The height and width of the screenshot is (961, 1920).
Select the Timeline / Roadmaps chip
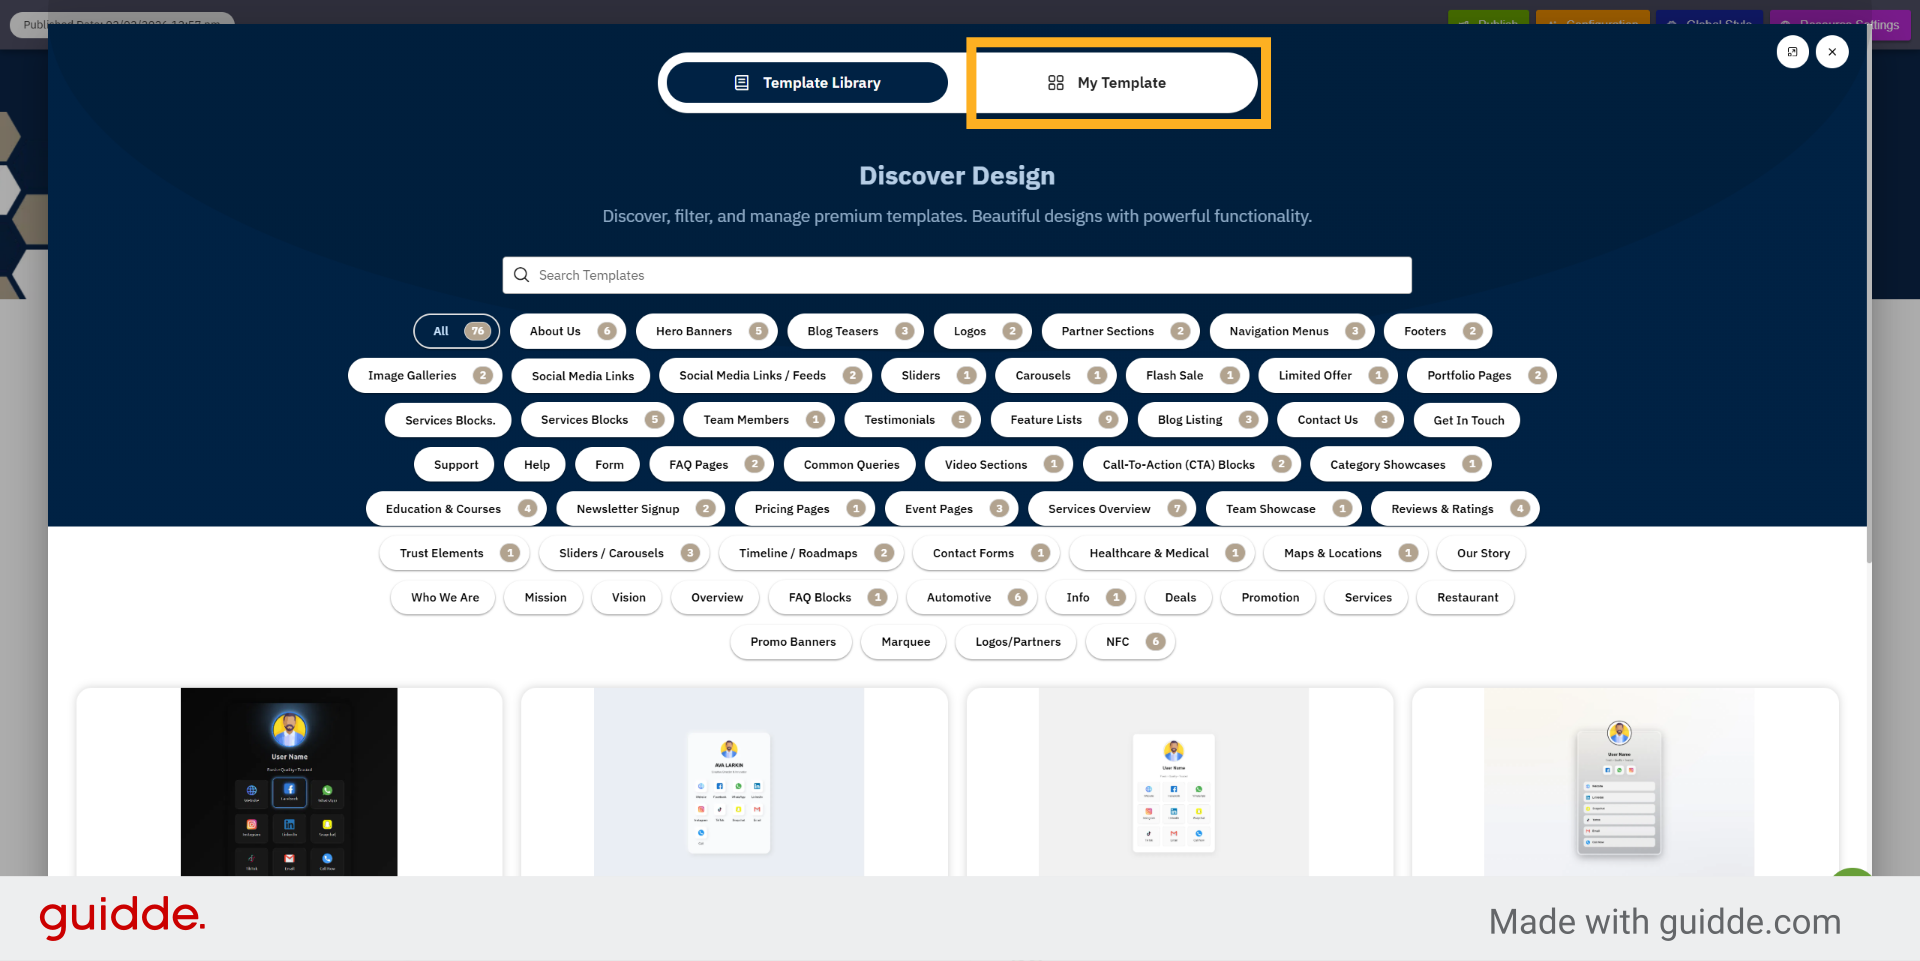point(811,553)
